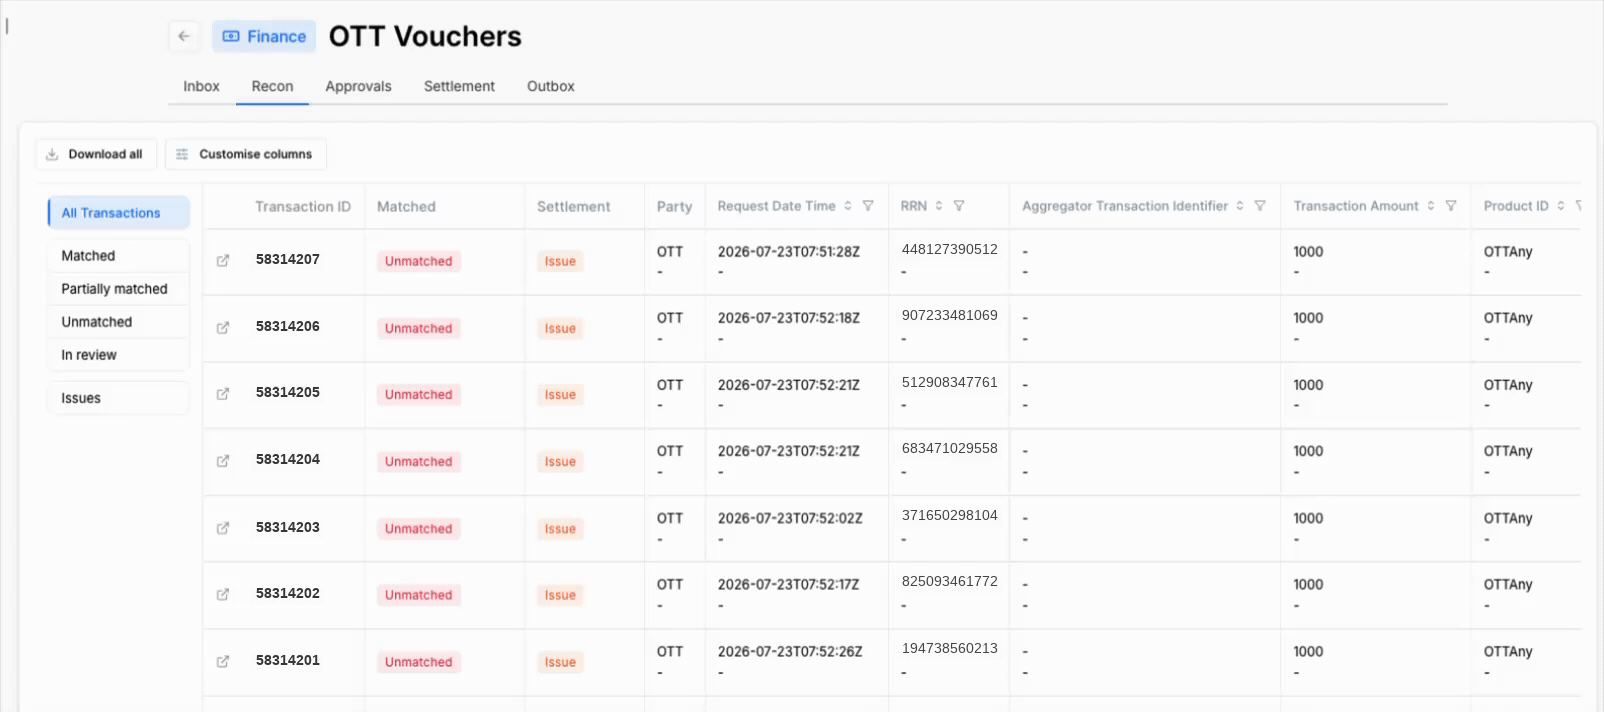This screenshot has height=712, width=1604.
Task: Click the Matched column header
Action: pos(406,207)
